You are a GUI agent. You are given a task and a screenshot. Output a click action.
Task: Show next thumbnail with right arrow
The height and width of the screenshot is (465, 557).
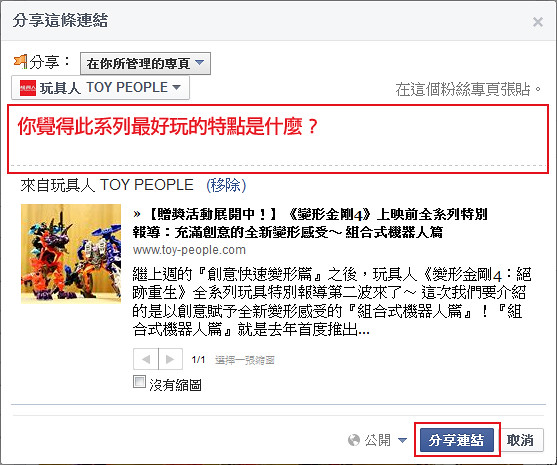click(171, 359)
